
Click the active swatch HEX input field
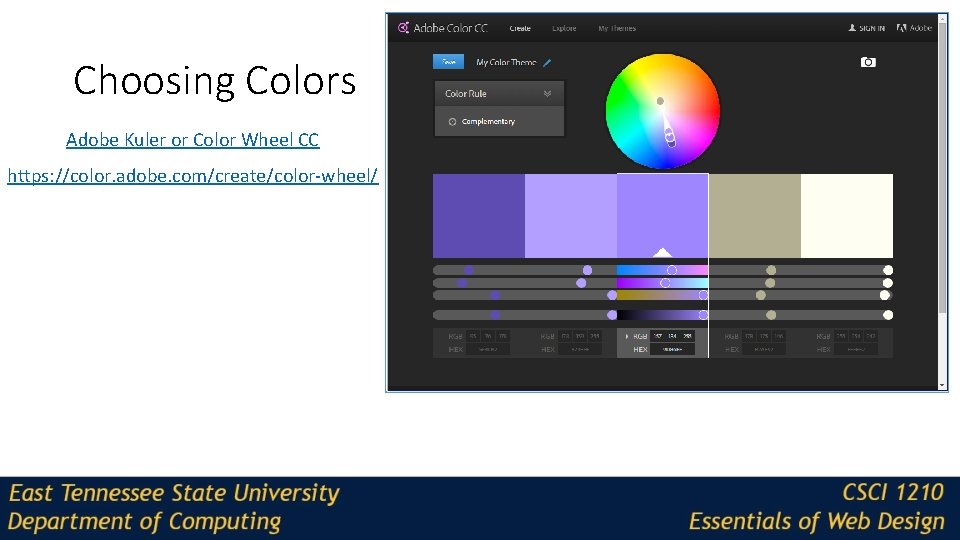pyautogui.click(x=672, y=350)
